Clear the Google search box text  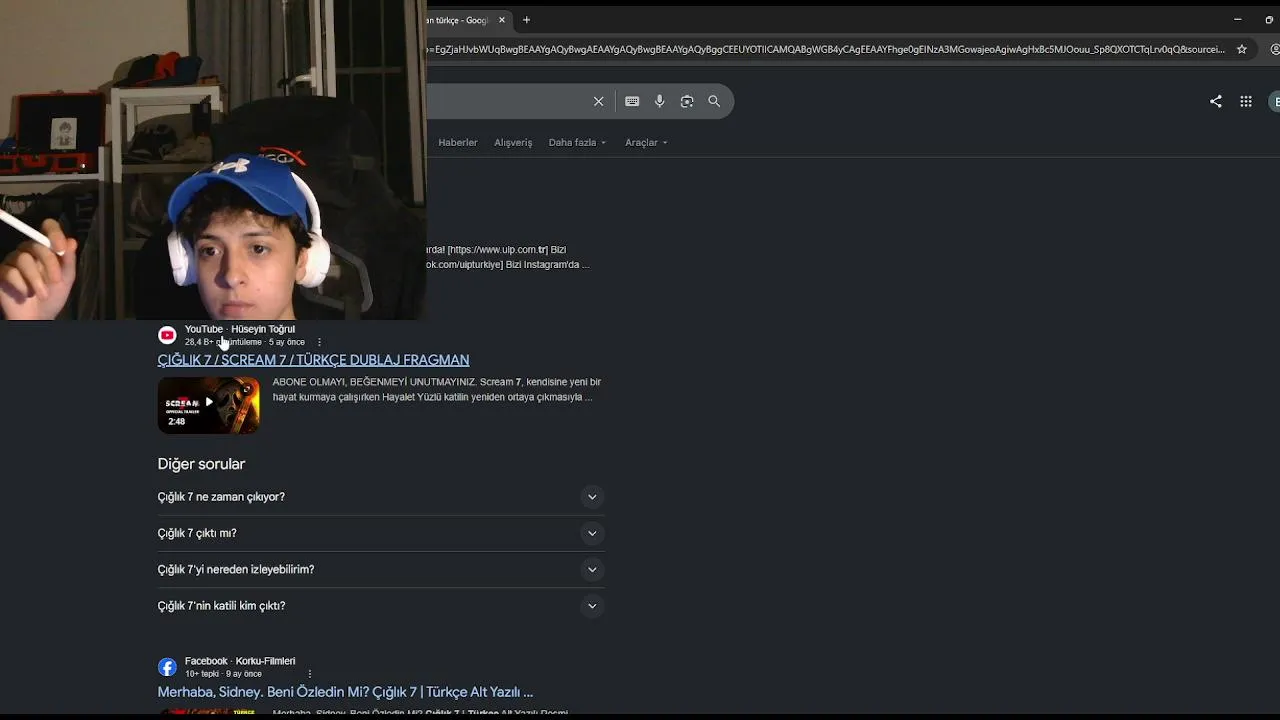click(598, 101)
